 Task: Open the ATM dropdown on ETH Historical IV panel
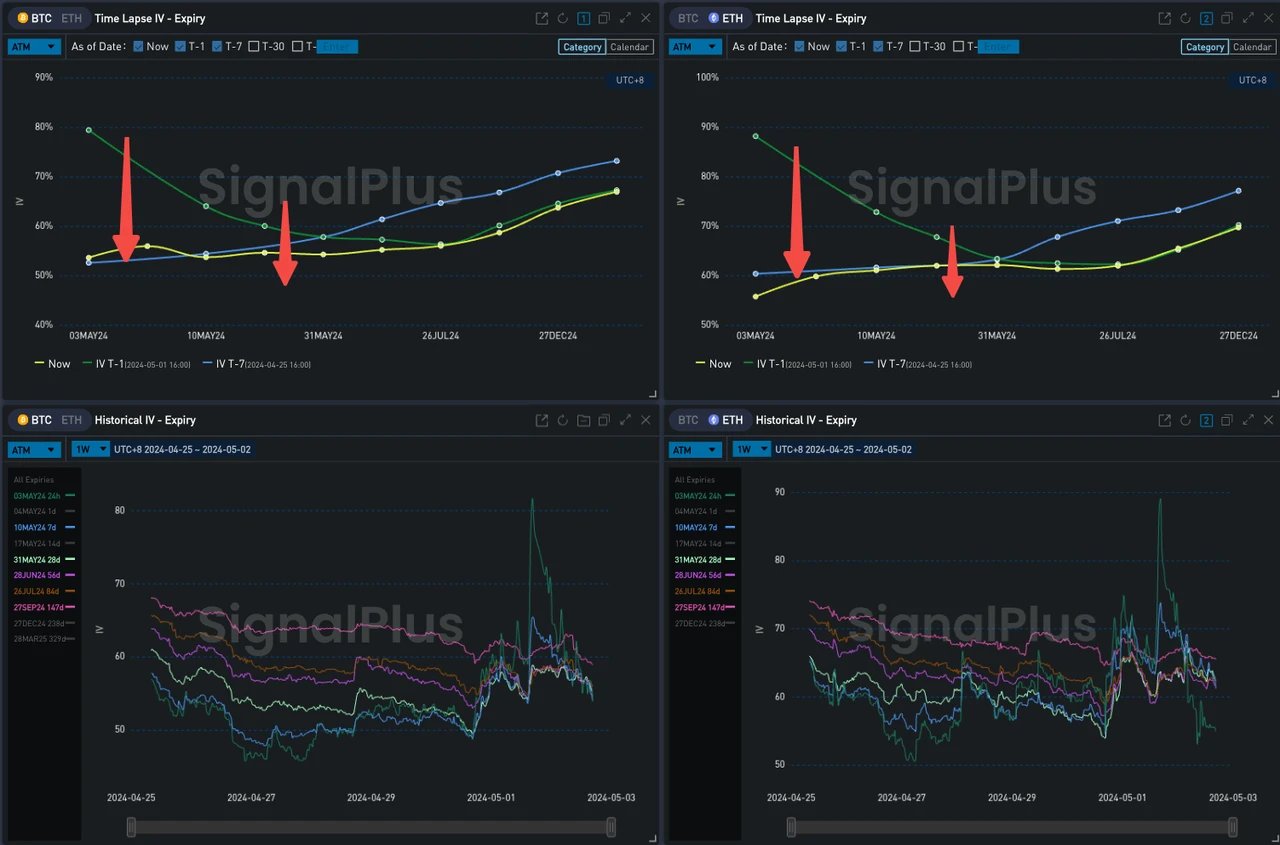[x=694, y=449]
